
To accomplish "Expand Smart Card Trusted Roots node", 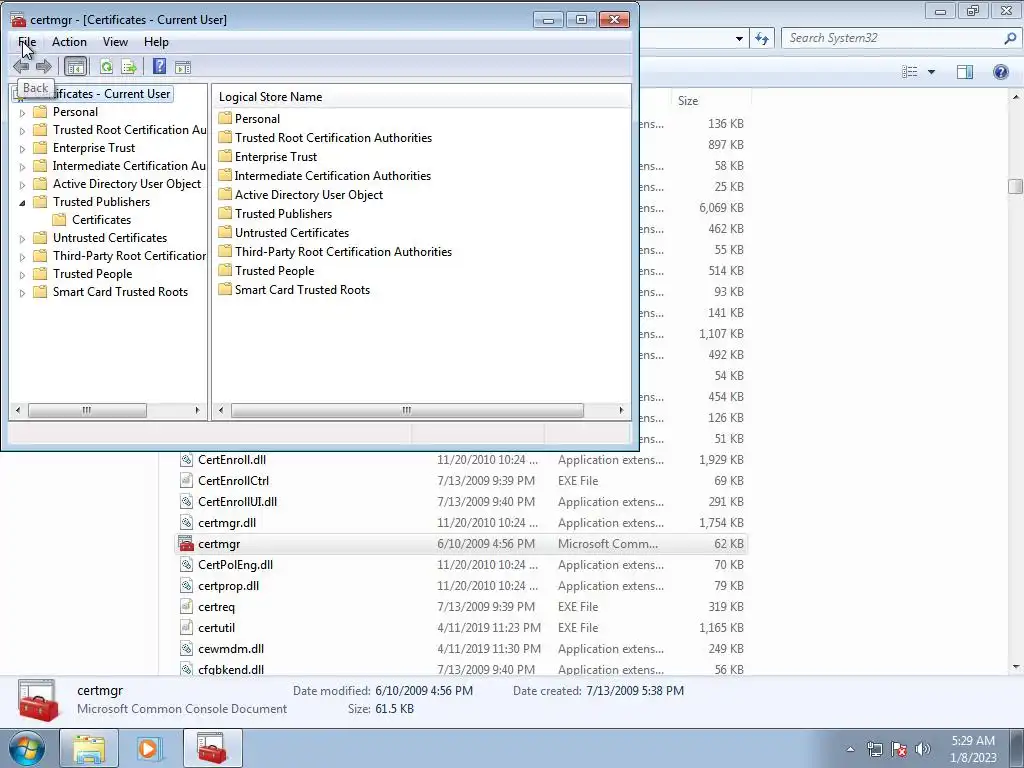I will [x=22, y=293].
